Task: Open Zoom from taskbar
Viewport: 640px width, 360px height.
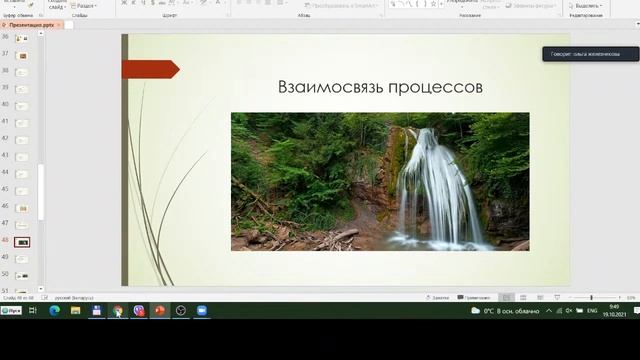Action: click(x=202, y=311)
